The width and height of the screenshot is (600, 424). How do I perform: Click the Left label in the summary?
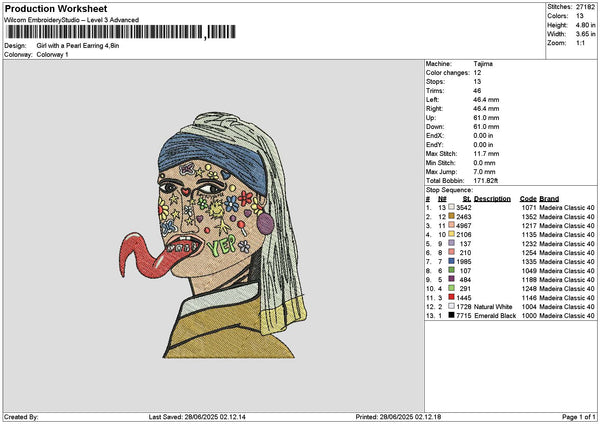[x=432, y=100]
